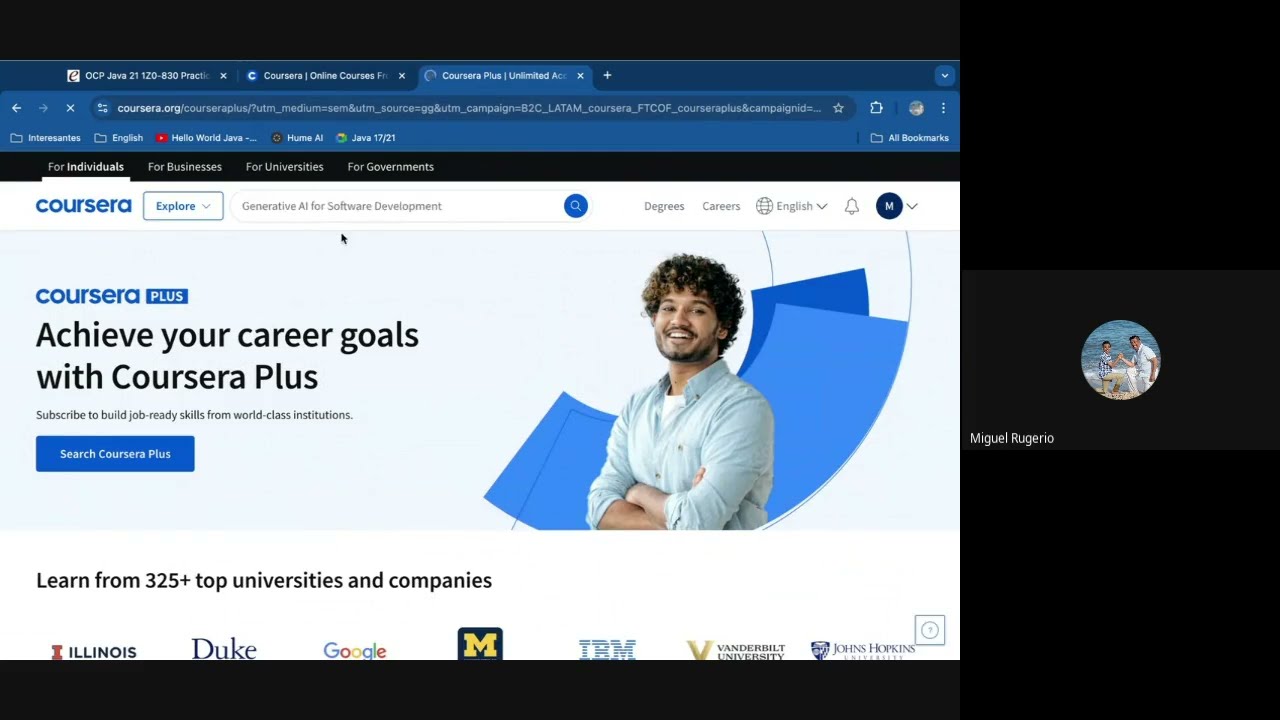Open the browser extensions puzzle icon
The width and height of the screenshot is (1280, 720).
876,108
